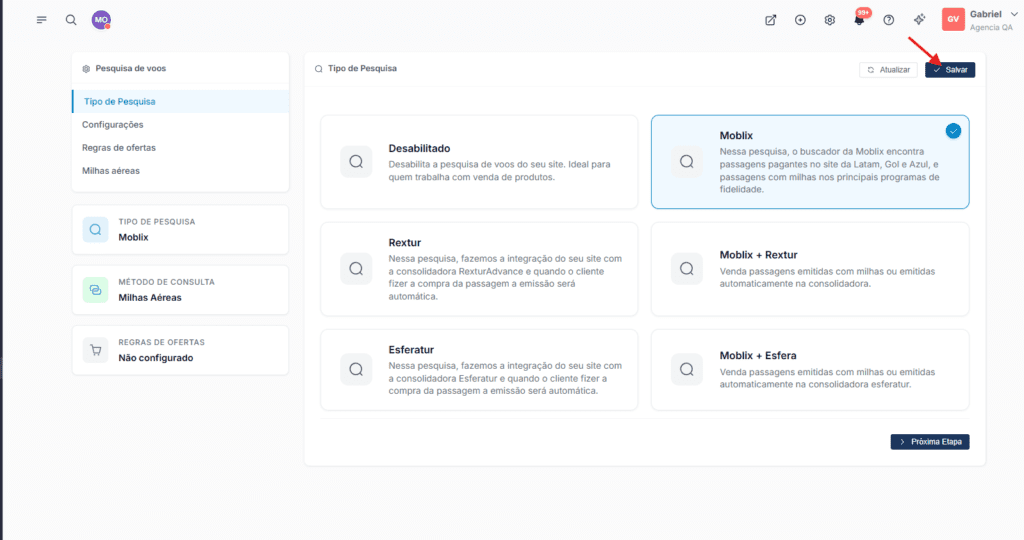
Task: Click the Regras de Ofertas summary card
Action: [x=180, y=350]
